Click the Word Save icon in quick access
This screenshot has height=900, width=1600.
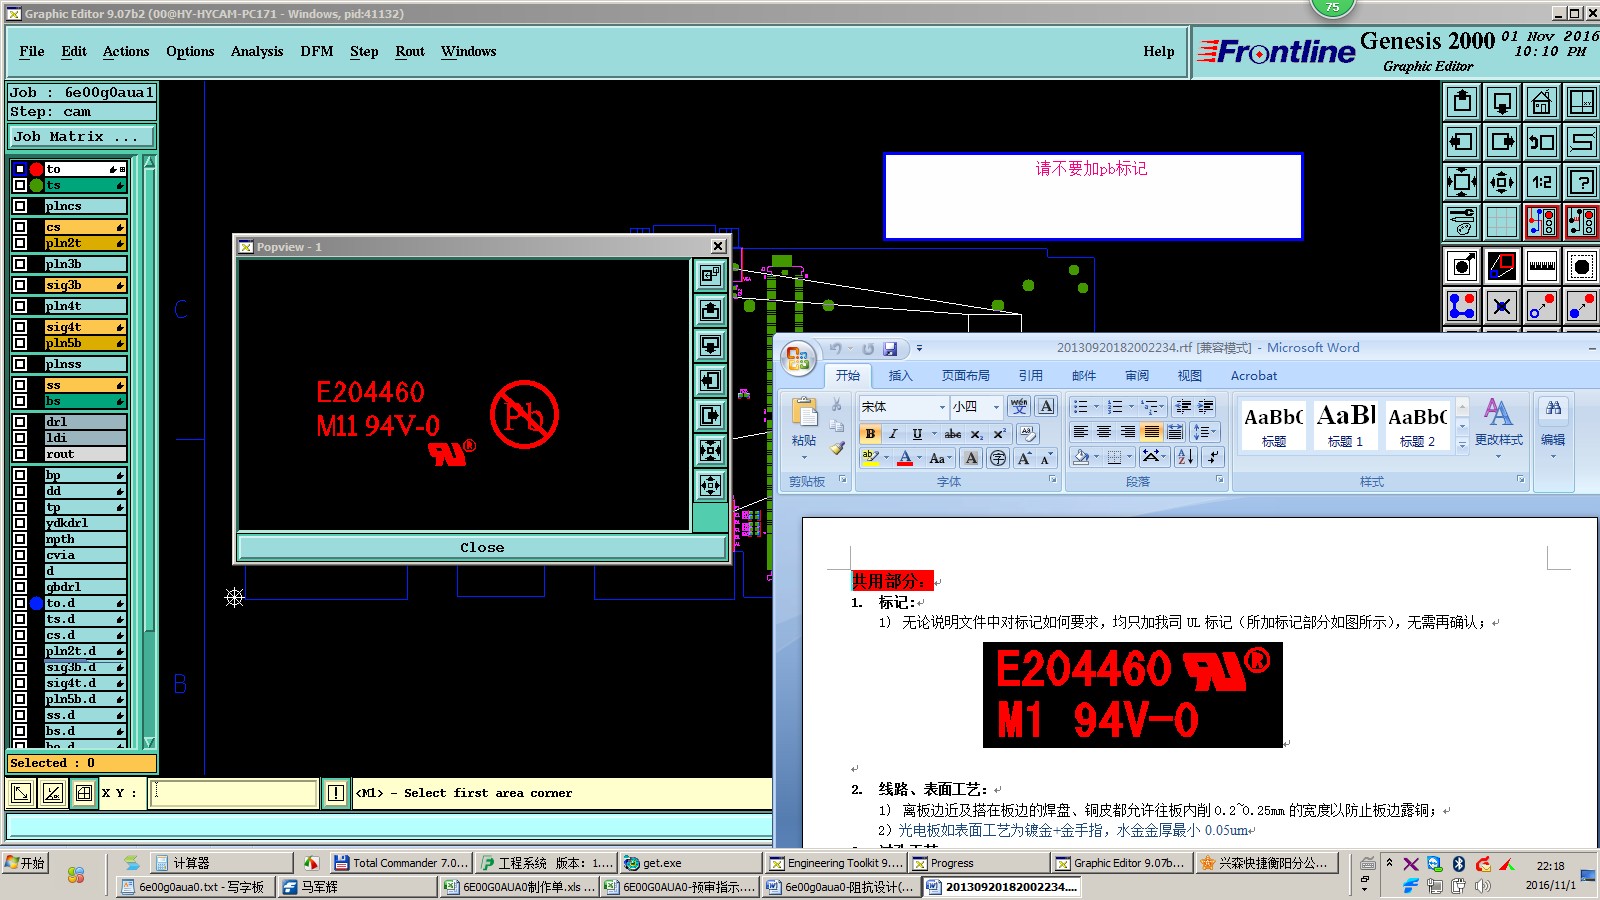tap(889, 349)
